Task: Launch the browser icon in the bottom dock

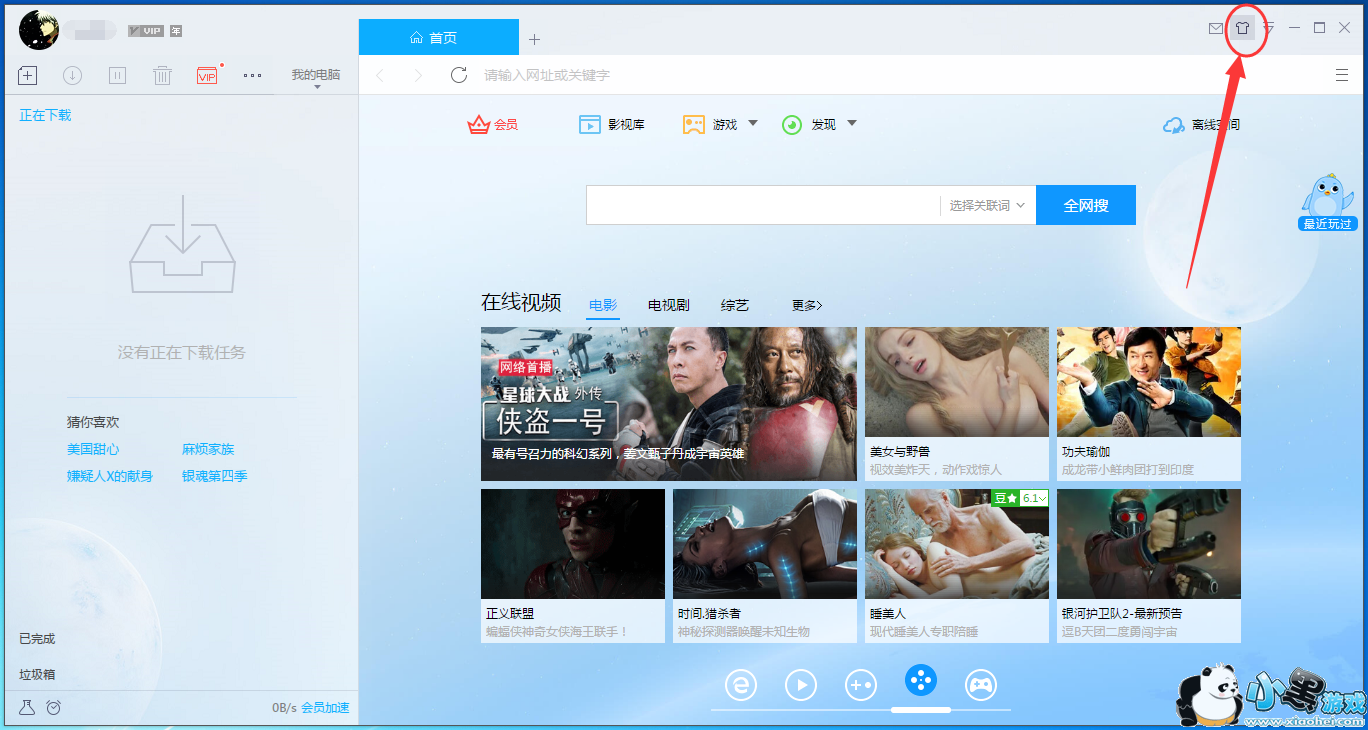Action: (x=741, y=684)
